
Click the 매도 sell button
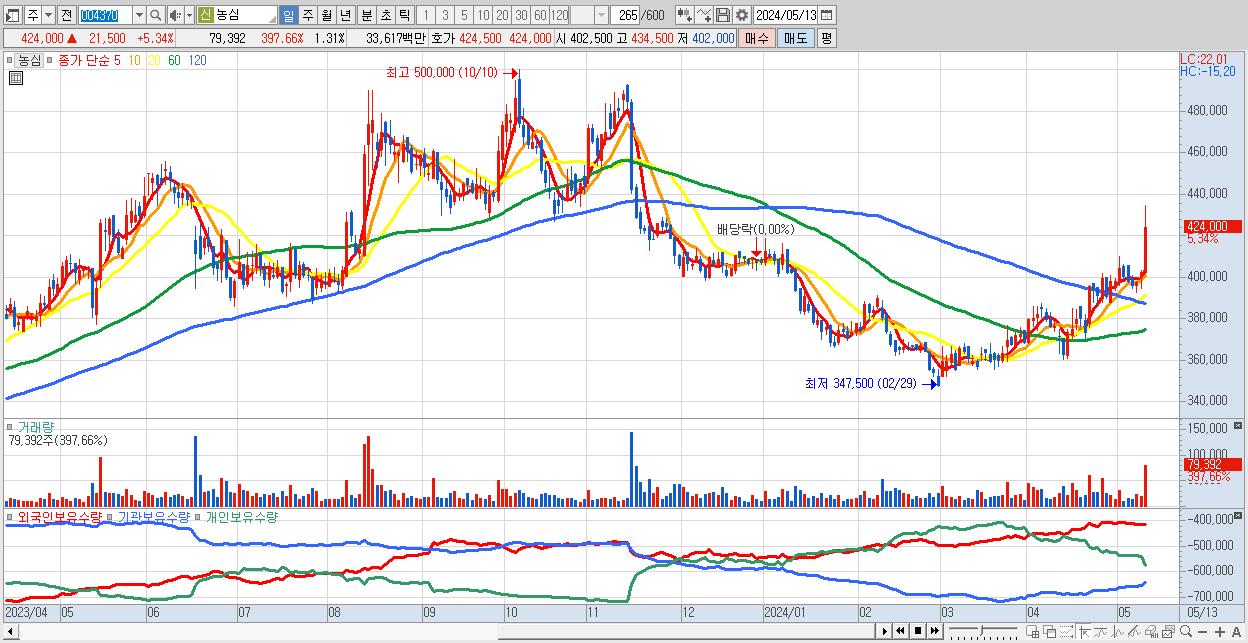(x=795, y=38)
